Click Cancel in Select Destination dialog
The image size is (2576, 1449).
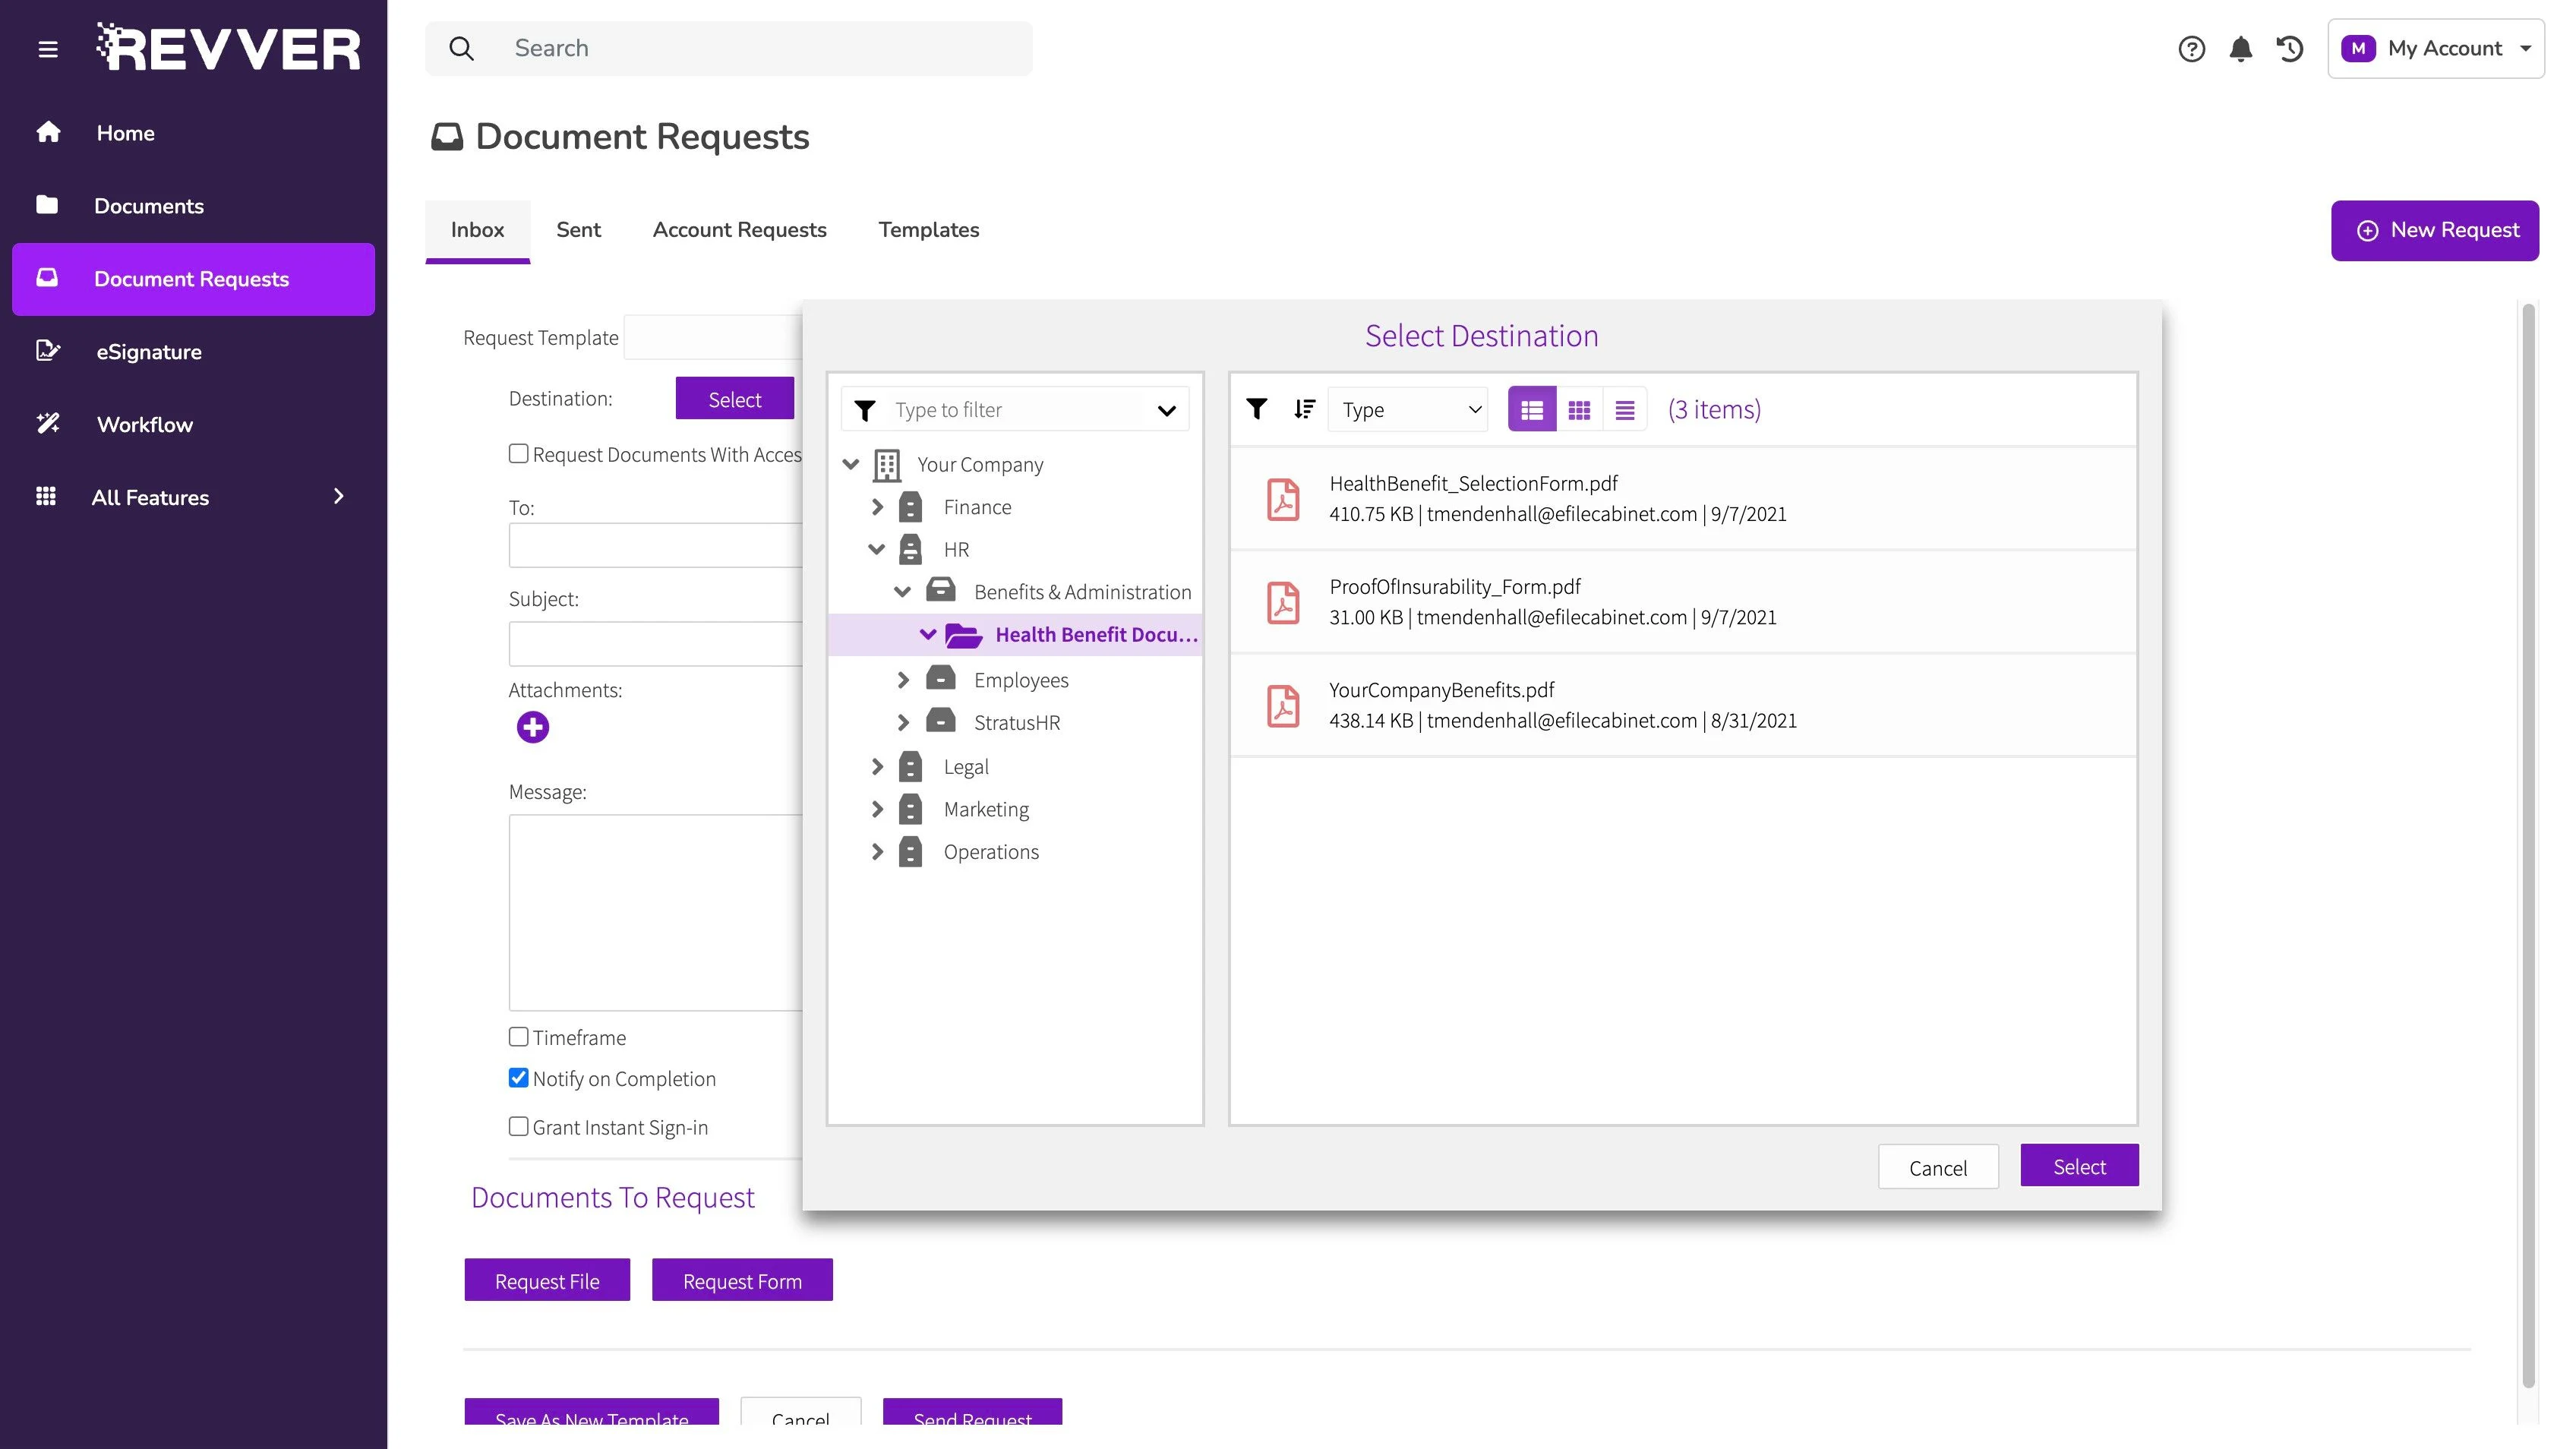pyautogui.click(x=1937, y=1167)
